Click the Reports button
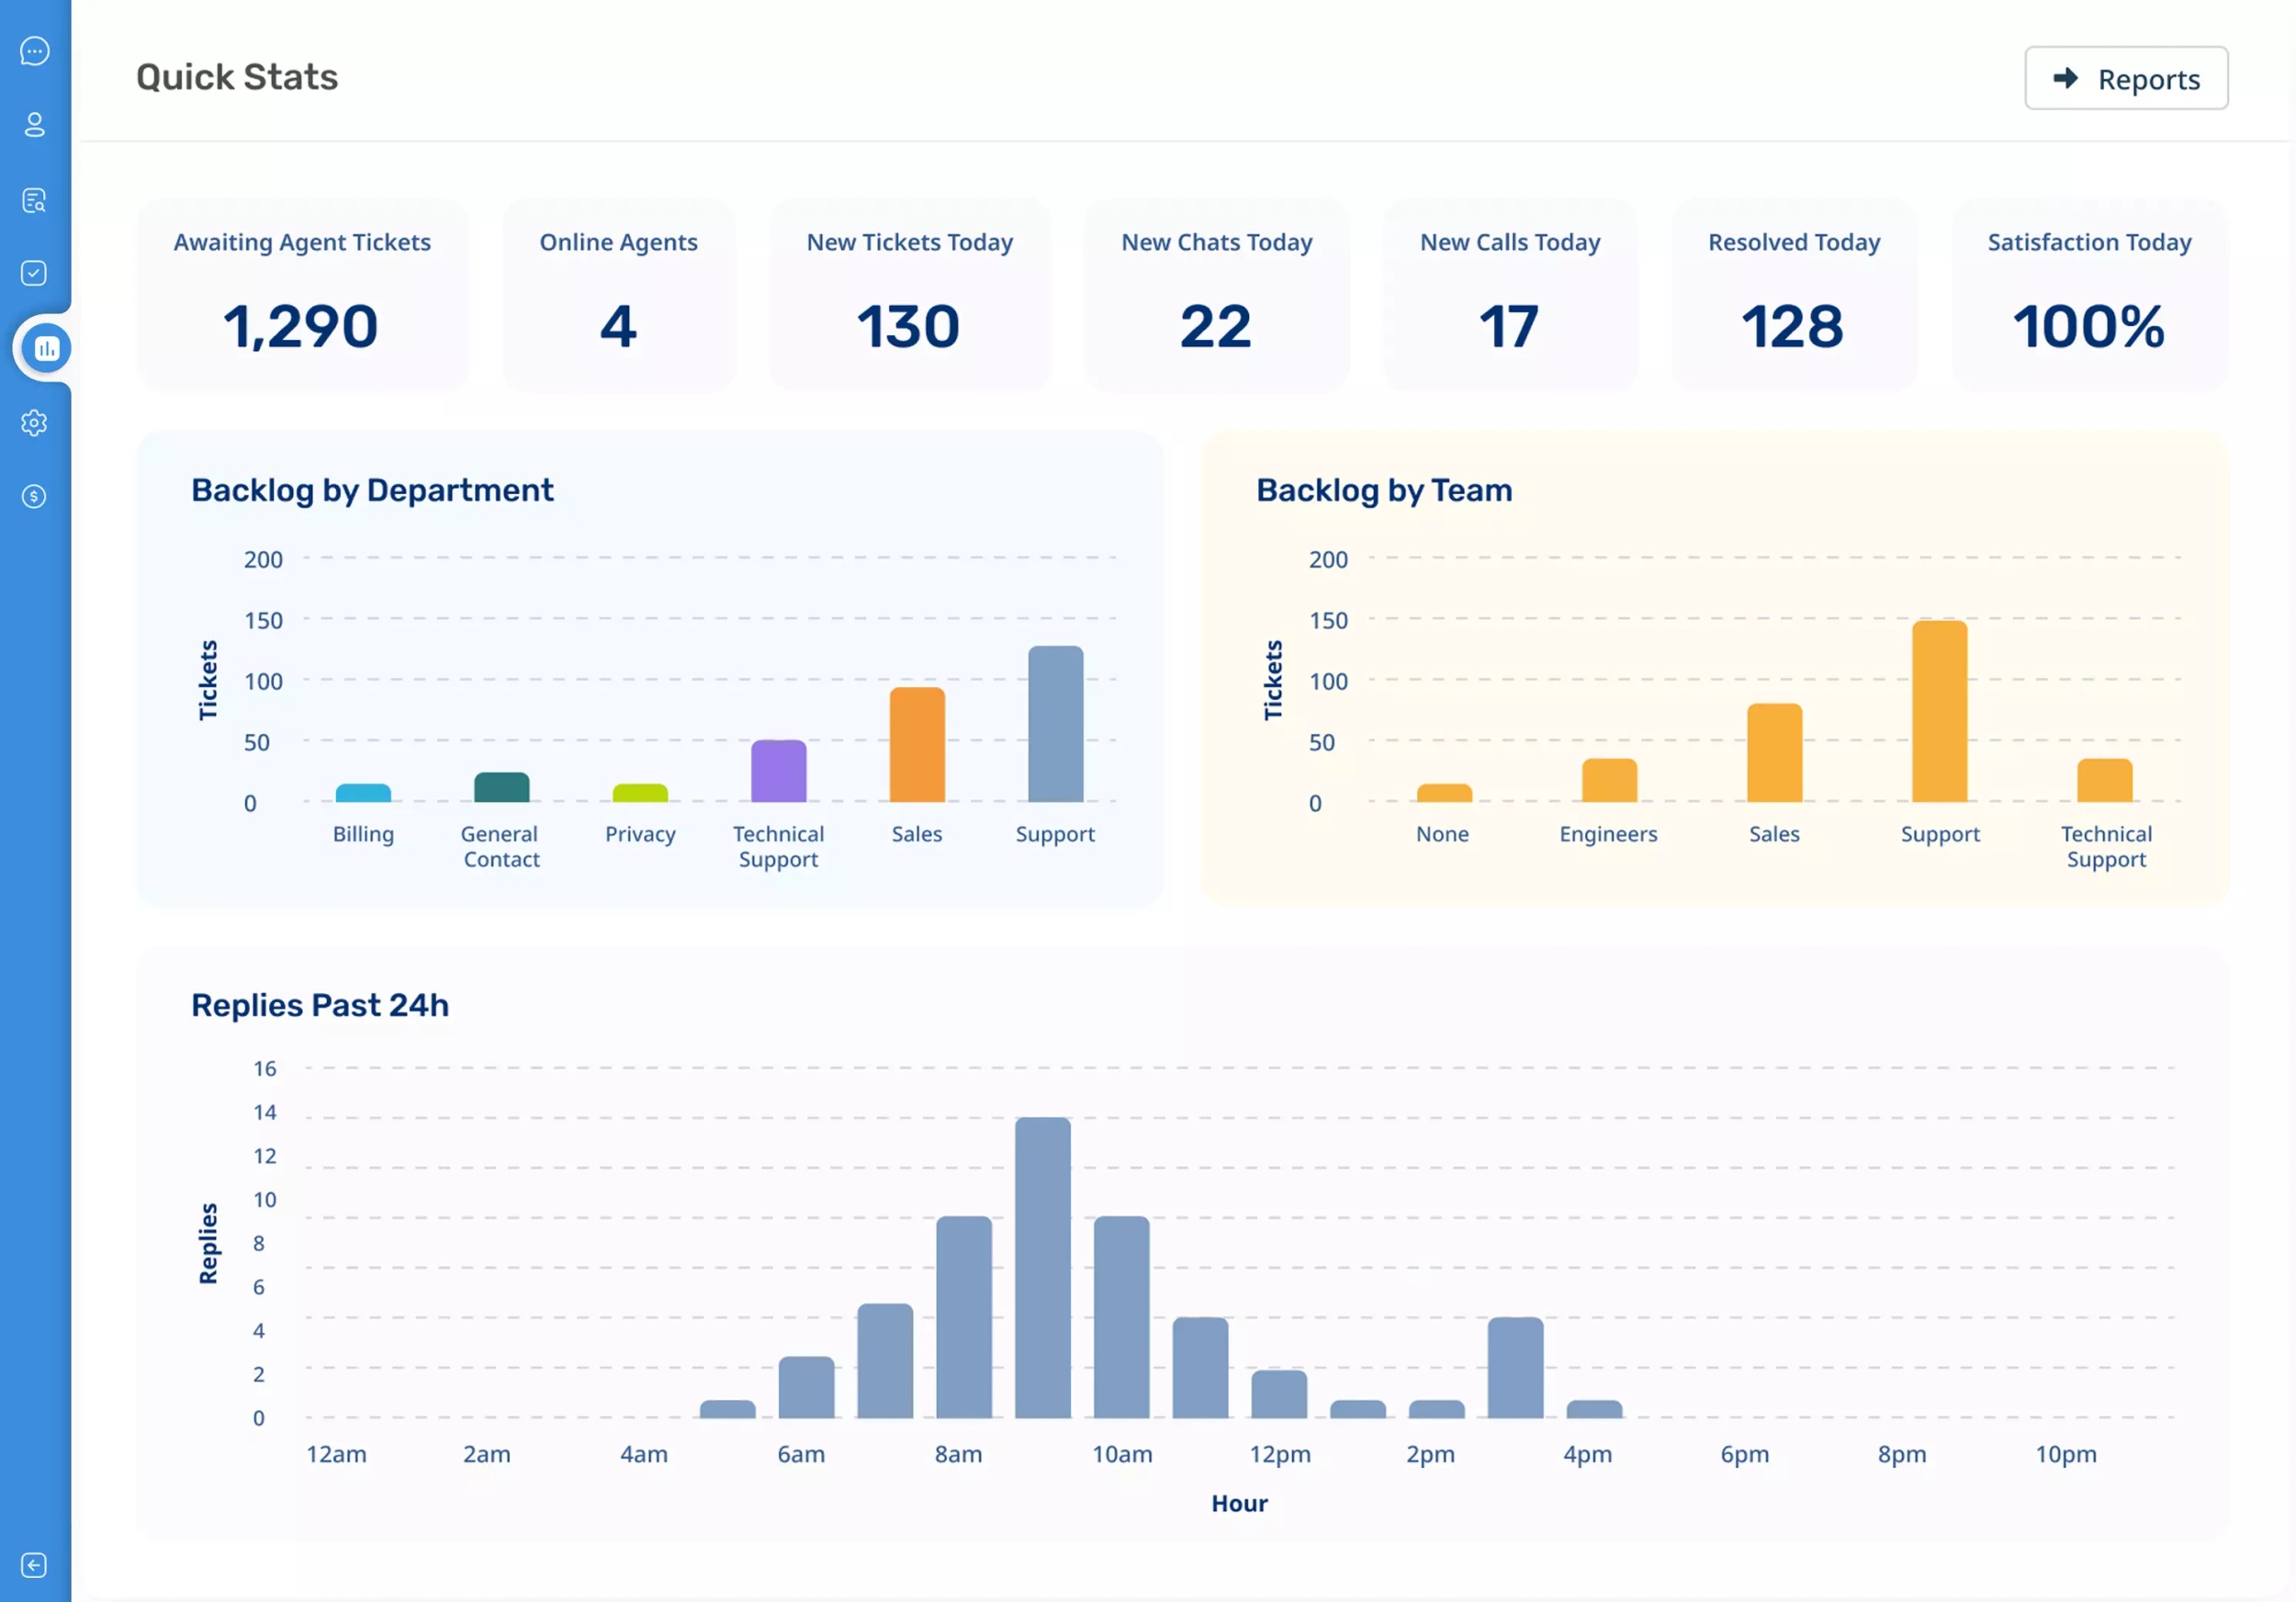 2125,78
